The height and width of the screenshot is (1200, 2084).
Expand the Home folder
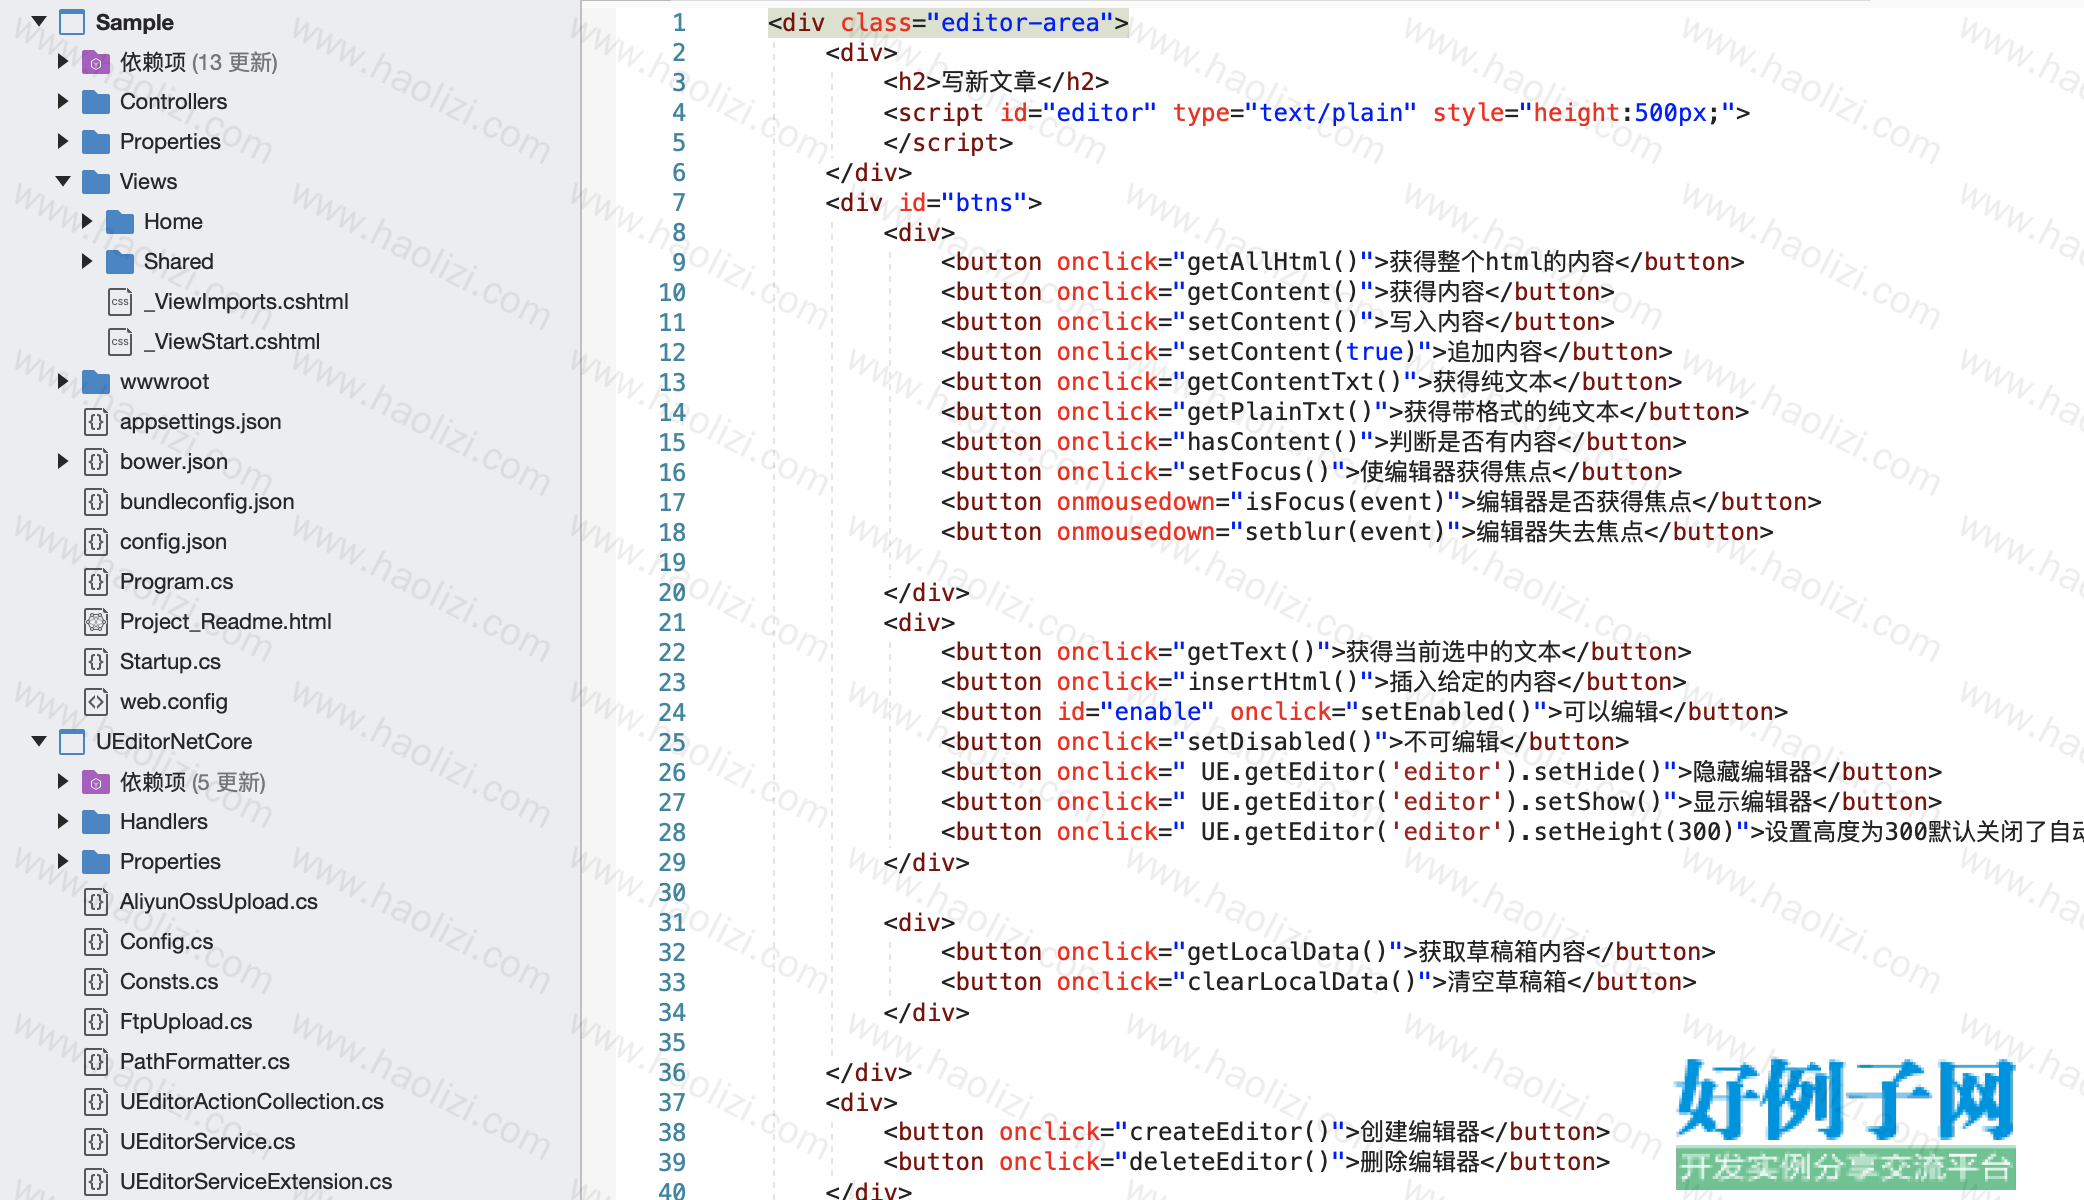87,221
